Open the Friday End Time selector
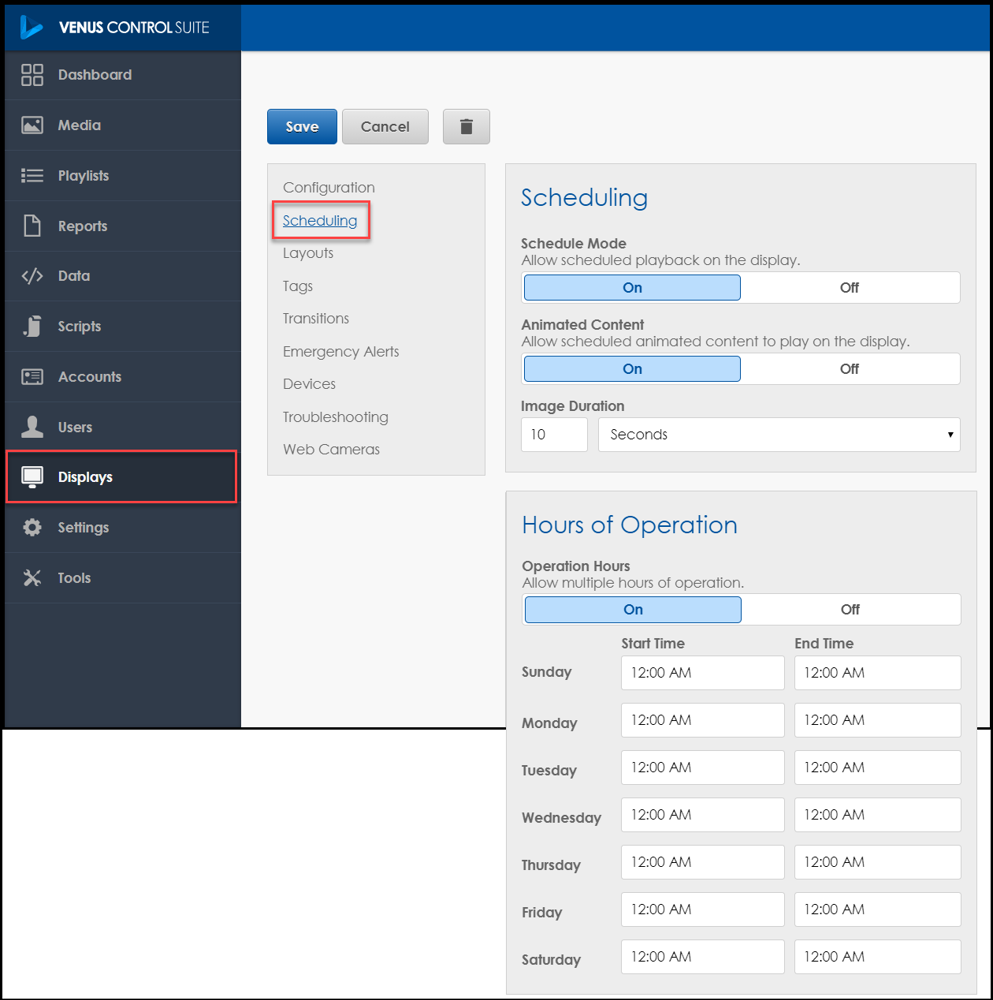Viewport: 993px width, 1000px height. (877, 909)
